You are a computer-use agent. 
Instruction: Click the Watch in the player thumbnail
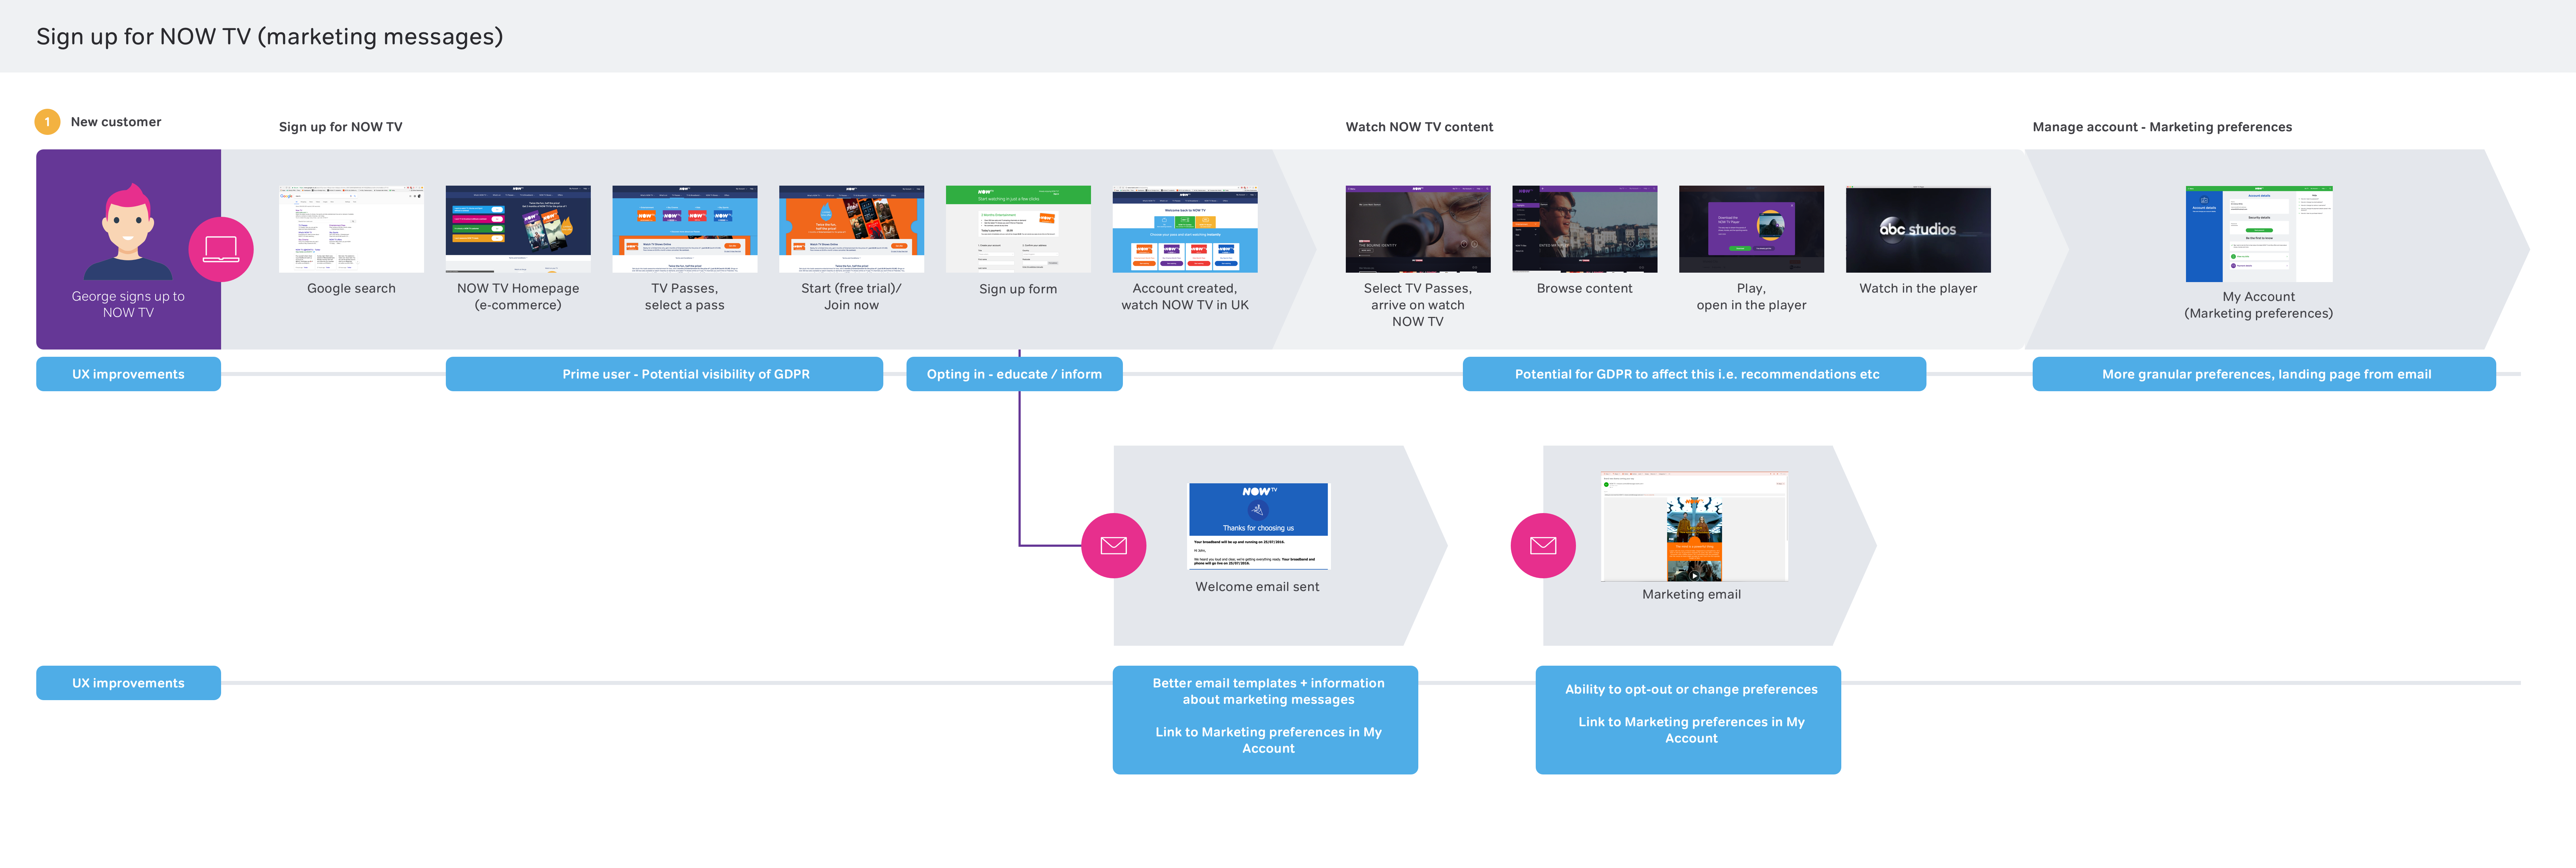click(1918, 229)
